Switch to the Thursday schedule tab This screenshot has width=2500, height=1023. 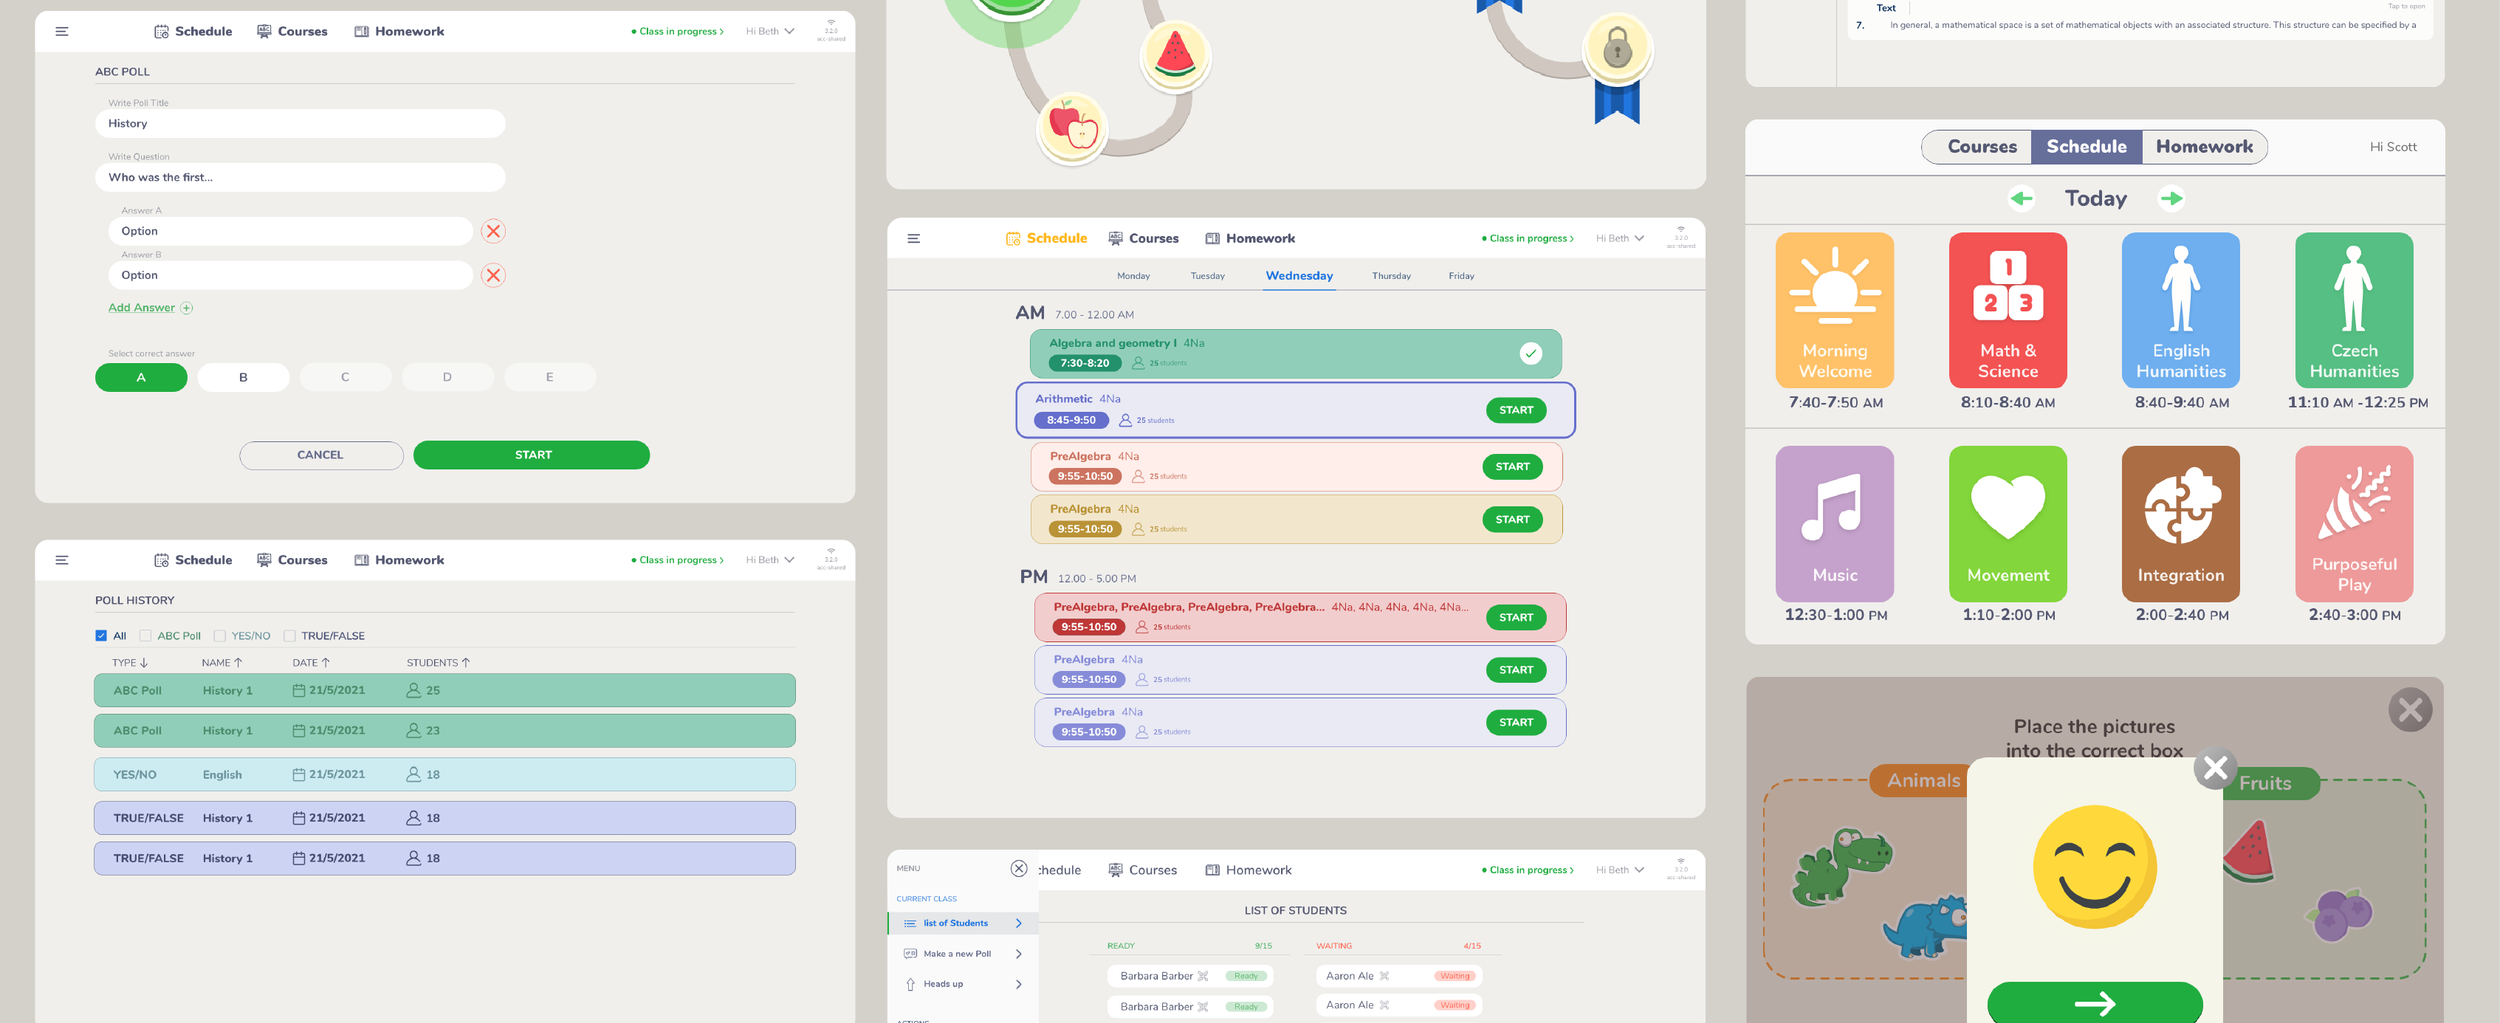[1391, 276]
